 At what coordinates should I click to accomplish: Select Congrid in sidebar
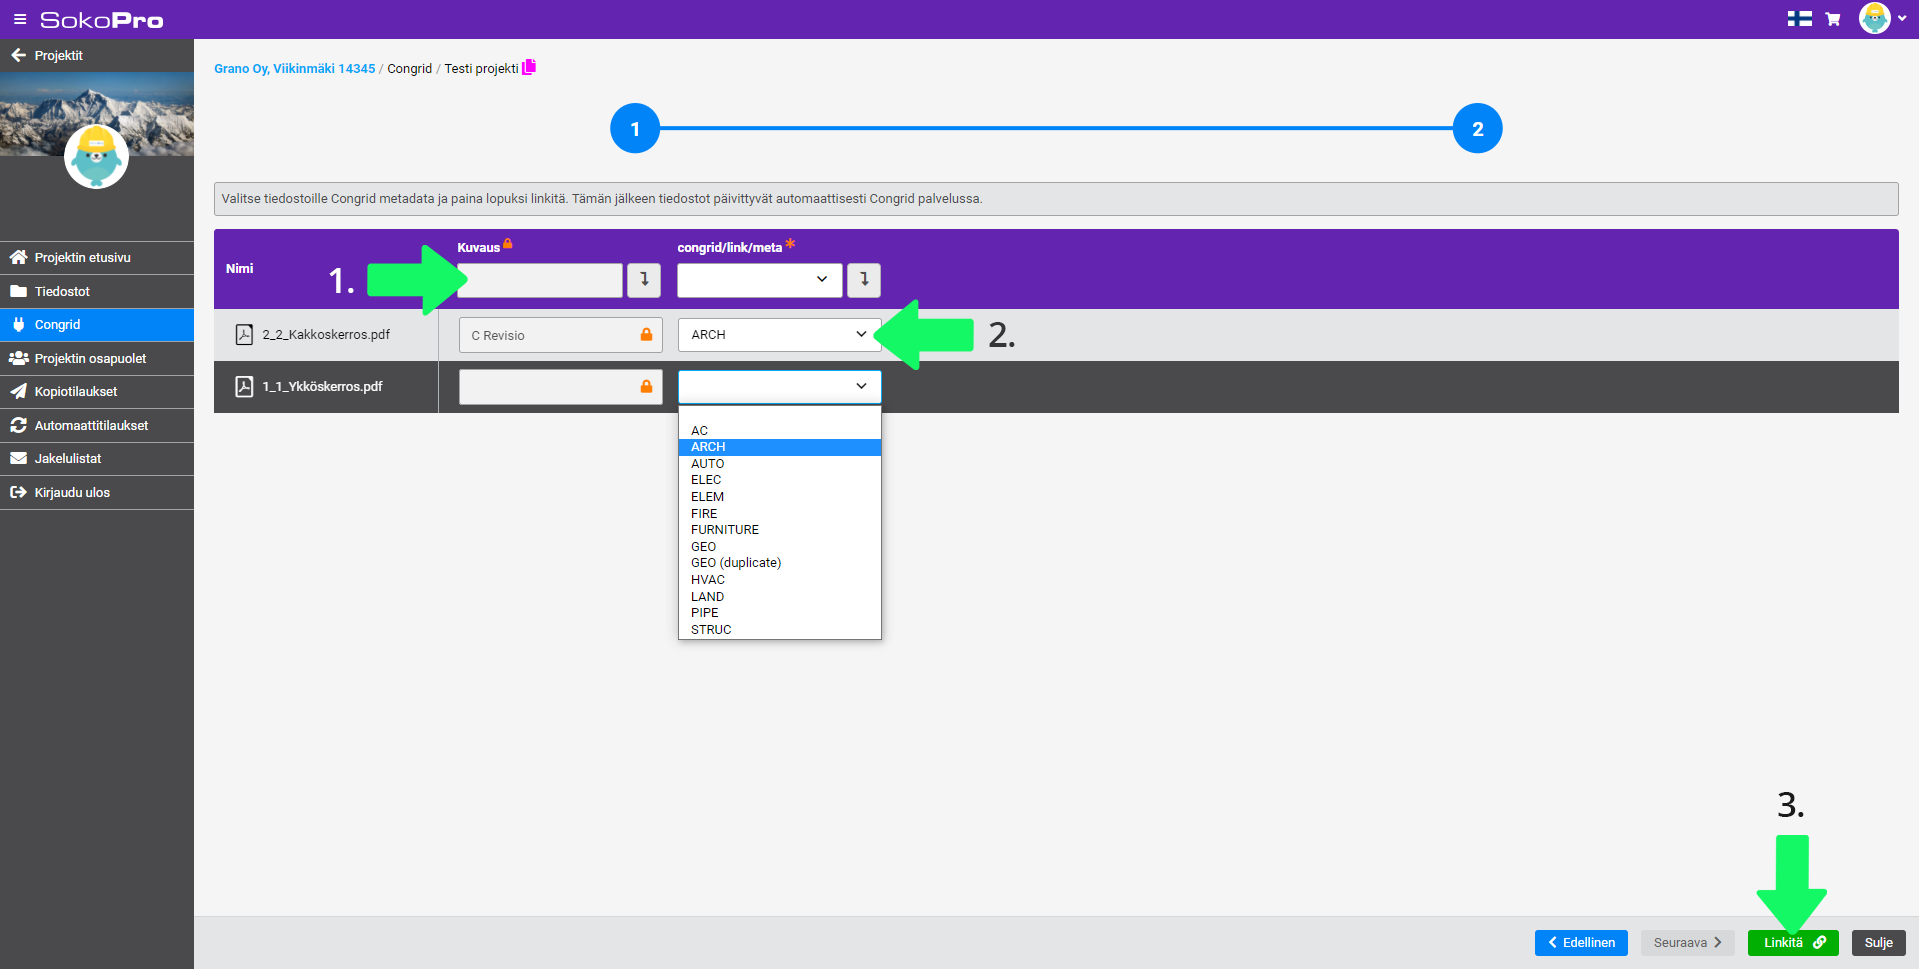click(x=97, y=325)
